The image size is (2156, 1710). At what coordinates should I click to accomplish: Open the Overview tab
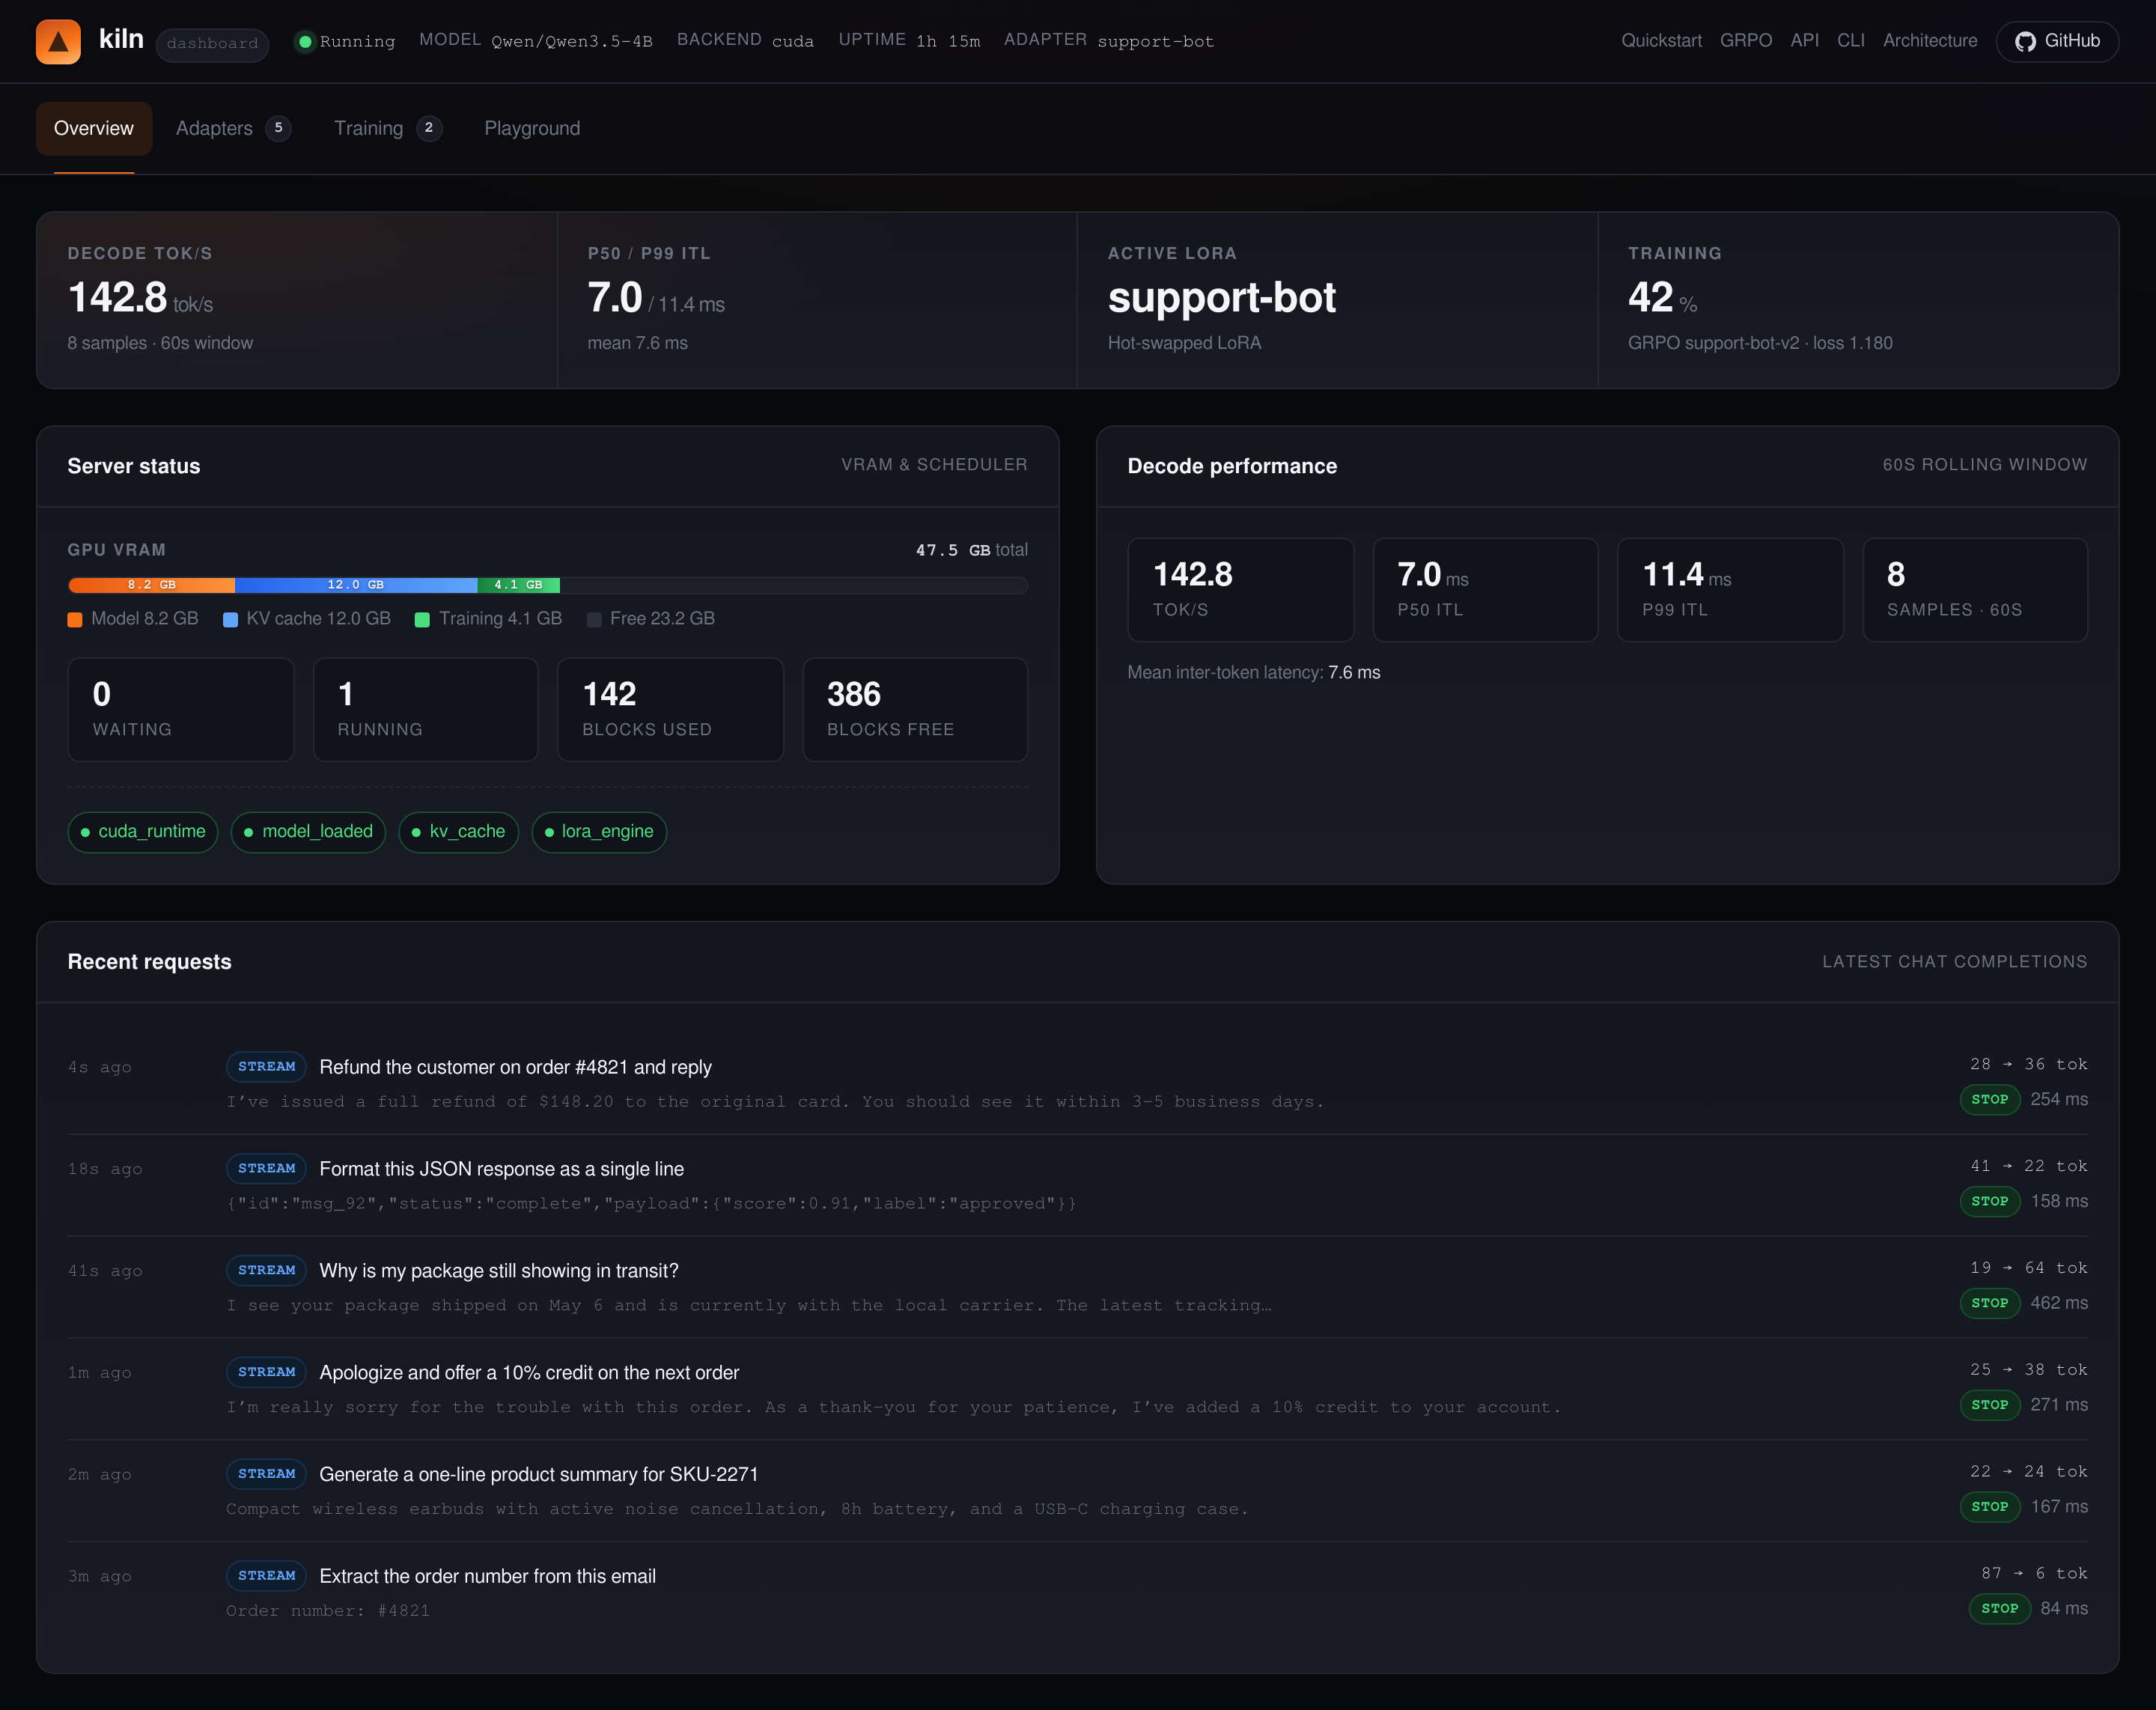94,128
